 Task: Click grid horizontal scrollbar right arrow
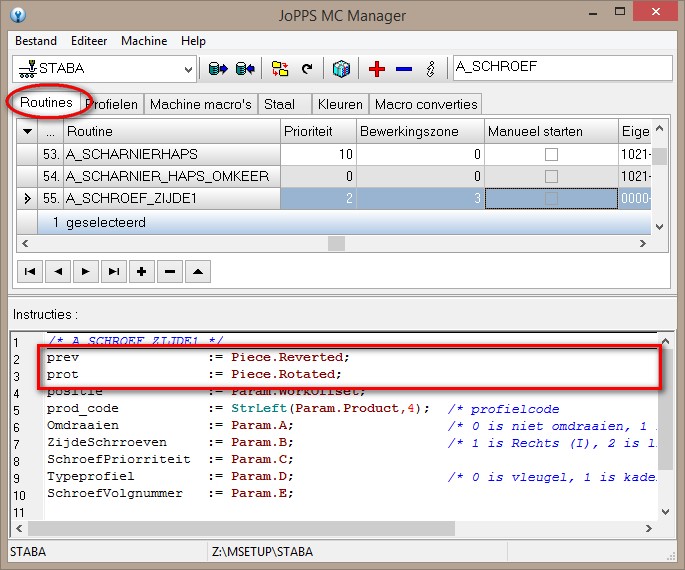coord(643,243)
